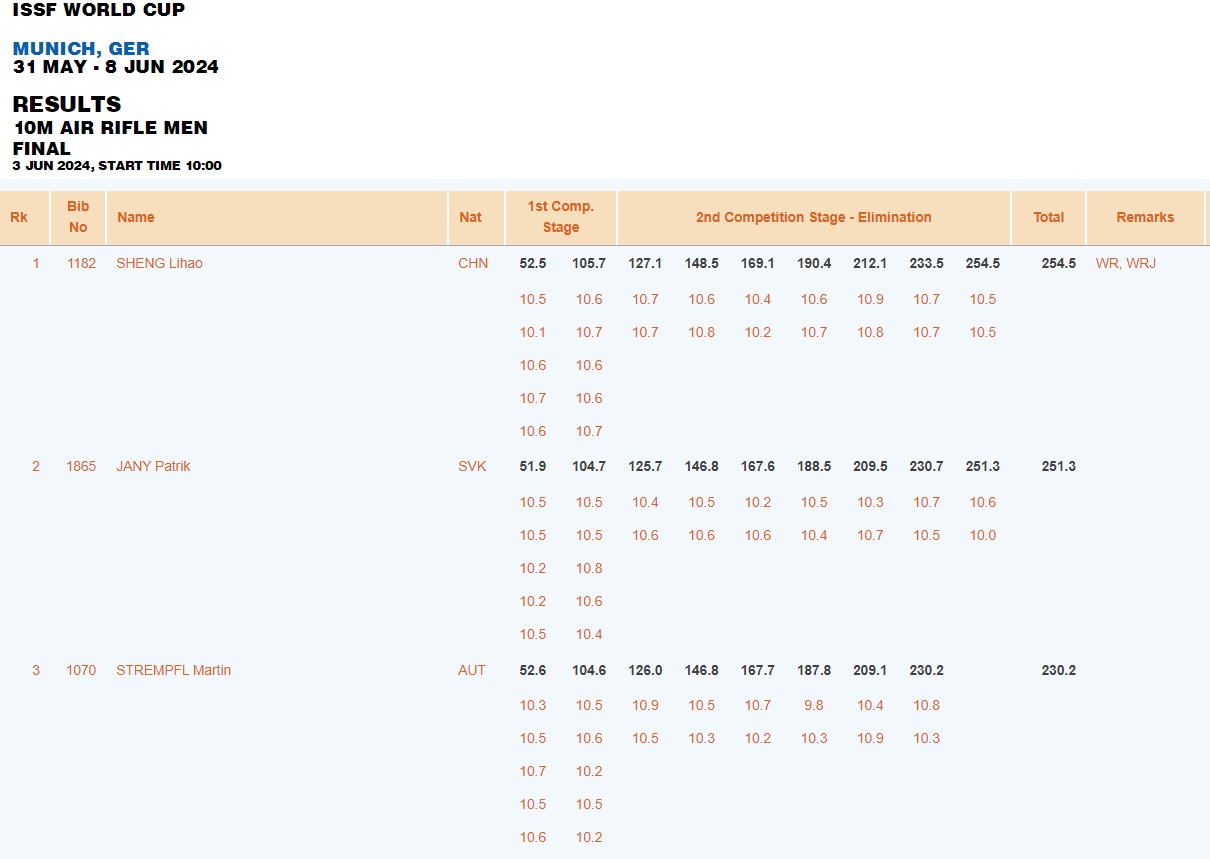Click the Bib No column header
Screen dimensions: 1210x859
78,217
